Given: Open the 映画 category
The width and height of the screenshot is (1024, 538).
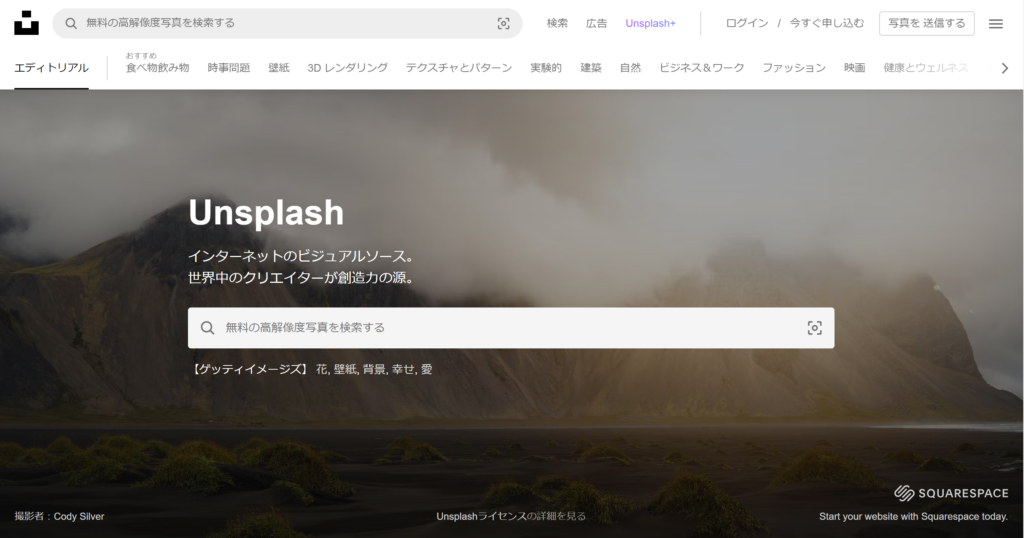Looking at the screenshot, I should [x=854, y=68].
